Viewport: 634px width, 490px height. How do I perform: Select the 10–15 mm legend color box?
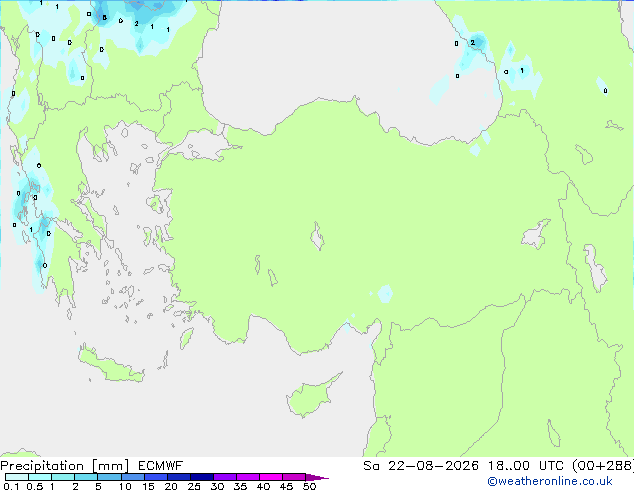pos(133,477)
